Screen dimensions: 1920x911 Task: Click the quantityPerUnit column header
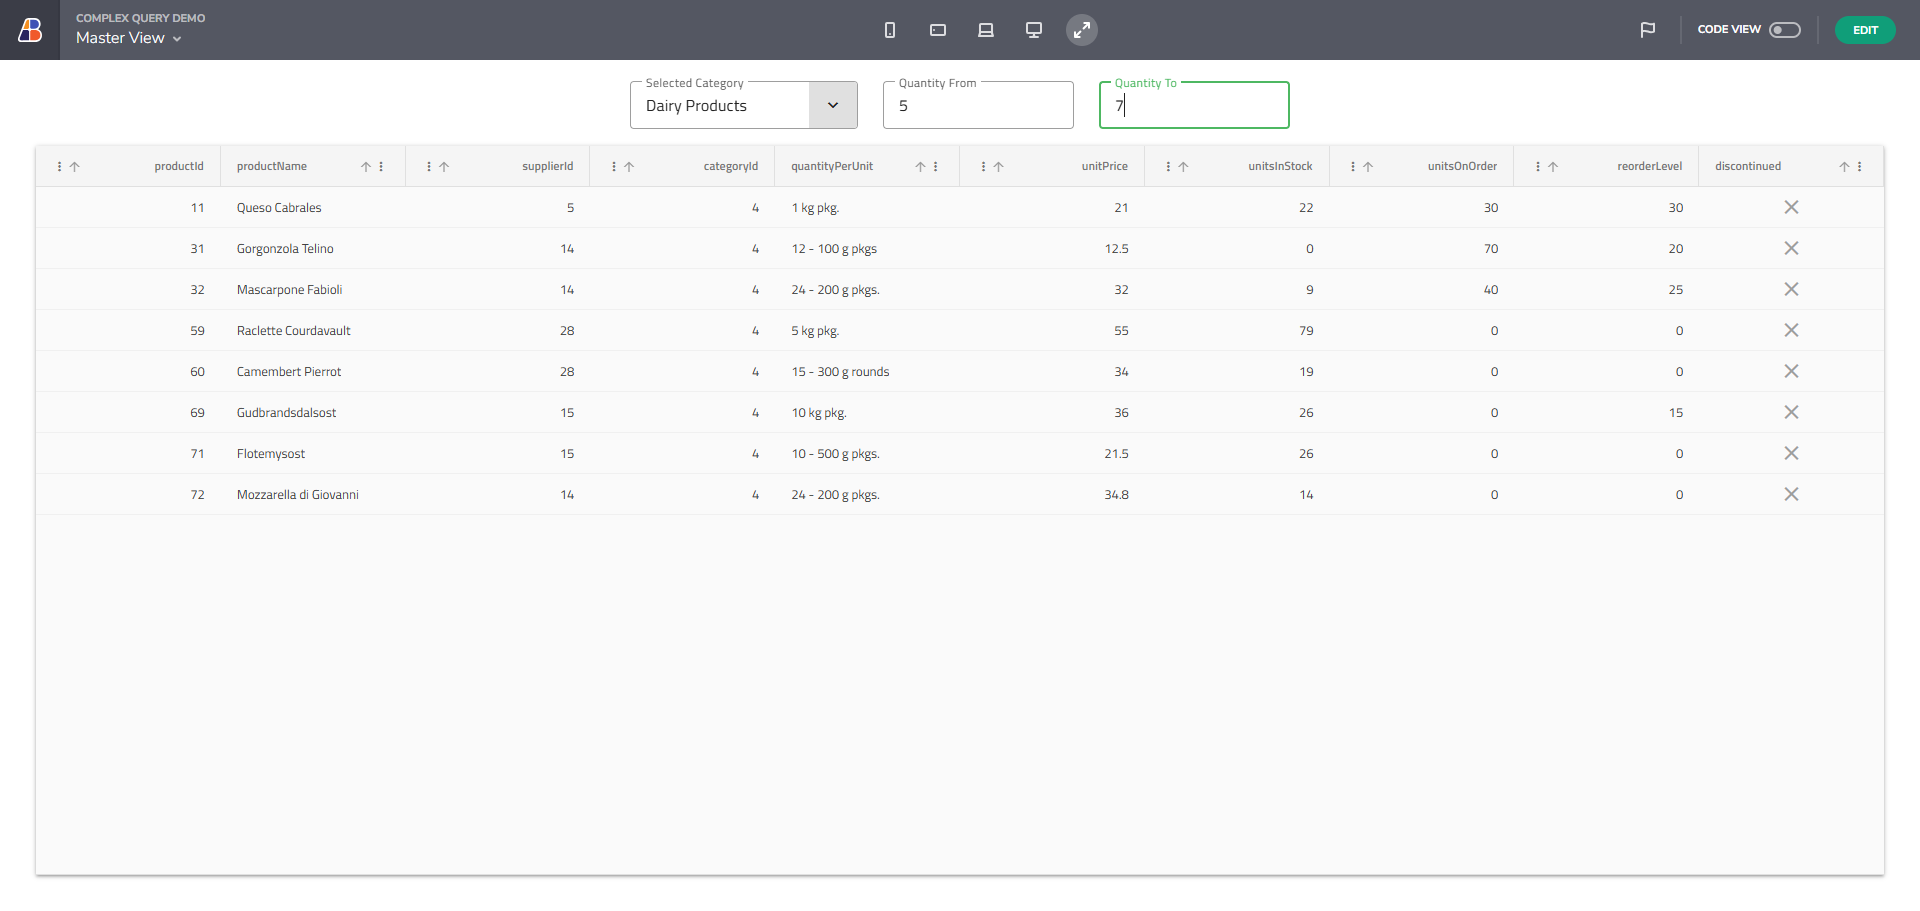[832, 167]
